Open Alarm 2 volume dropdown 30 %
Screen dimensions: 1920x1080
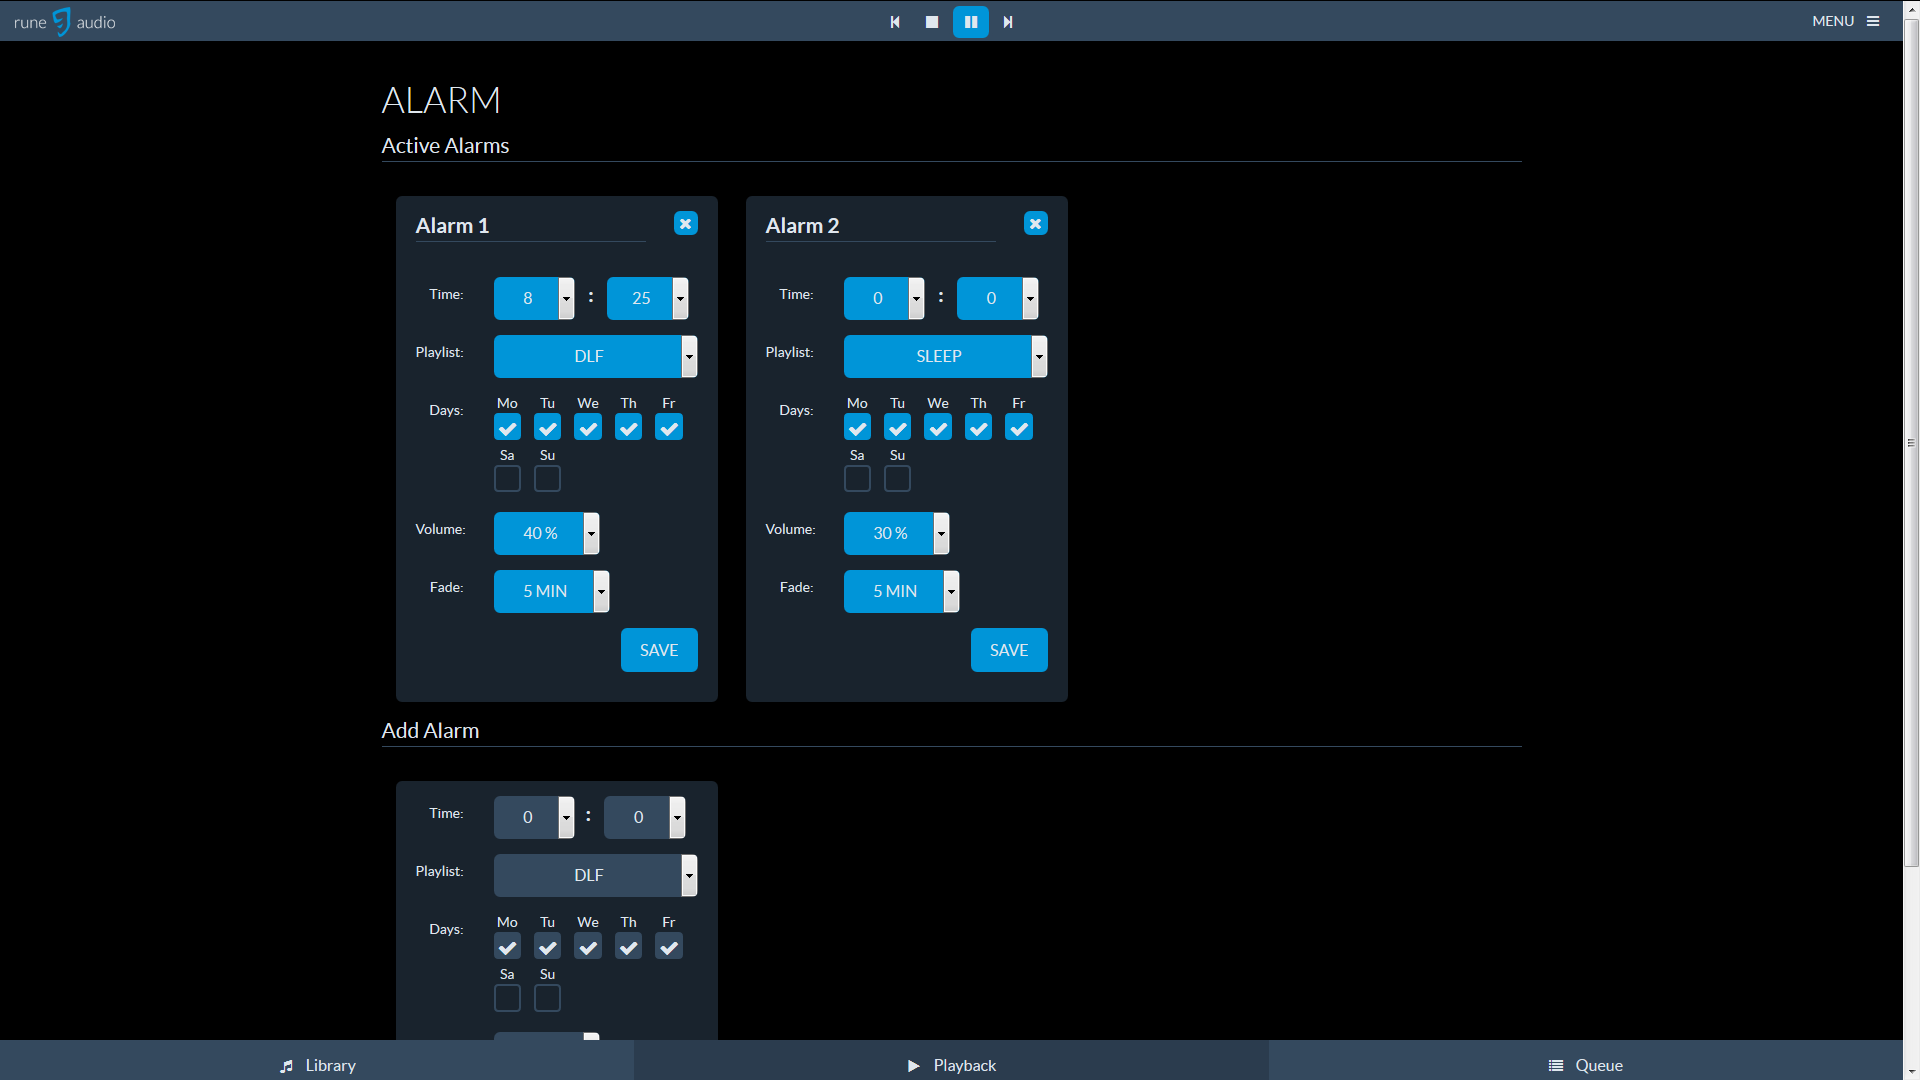[896, 533]
